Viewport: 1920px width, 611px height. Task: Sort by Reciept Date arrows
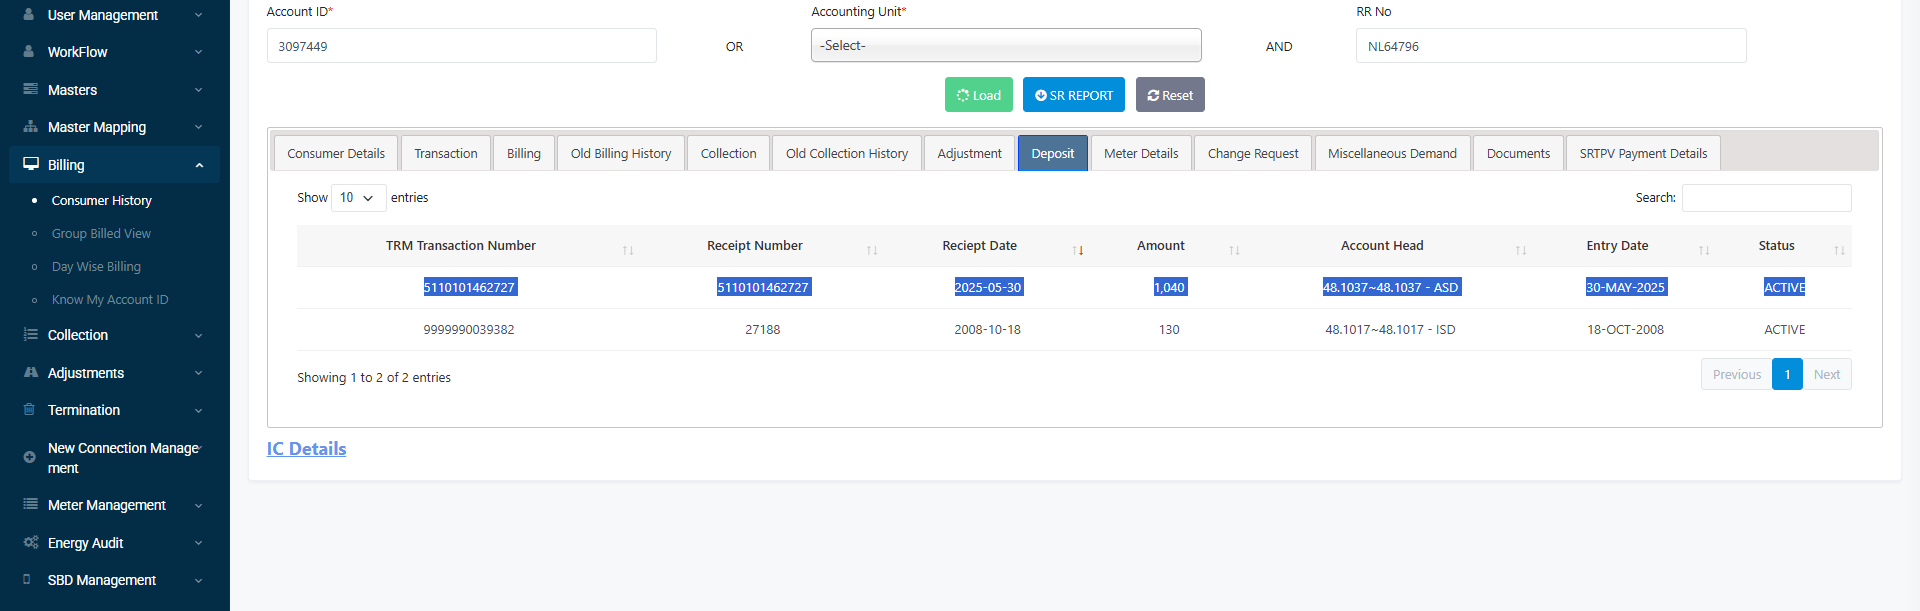(x=1078, y=250)
